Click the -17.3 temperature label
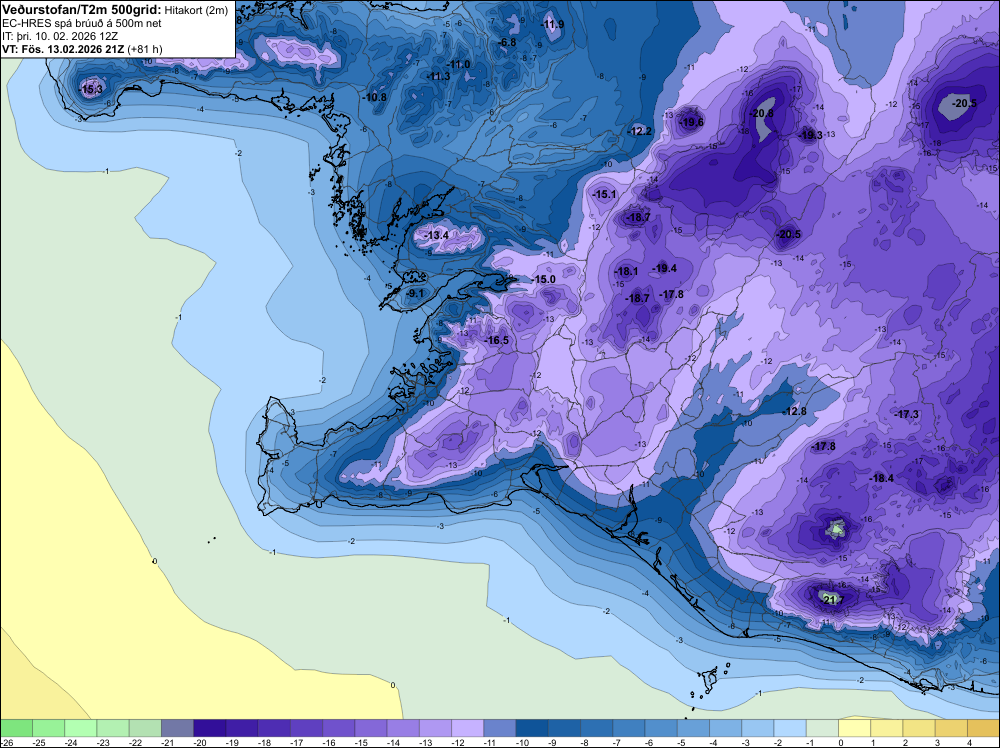 [x=906, y=414]
